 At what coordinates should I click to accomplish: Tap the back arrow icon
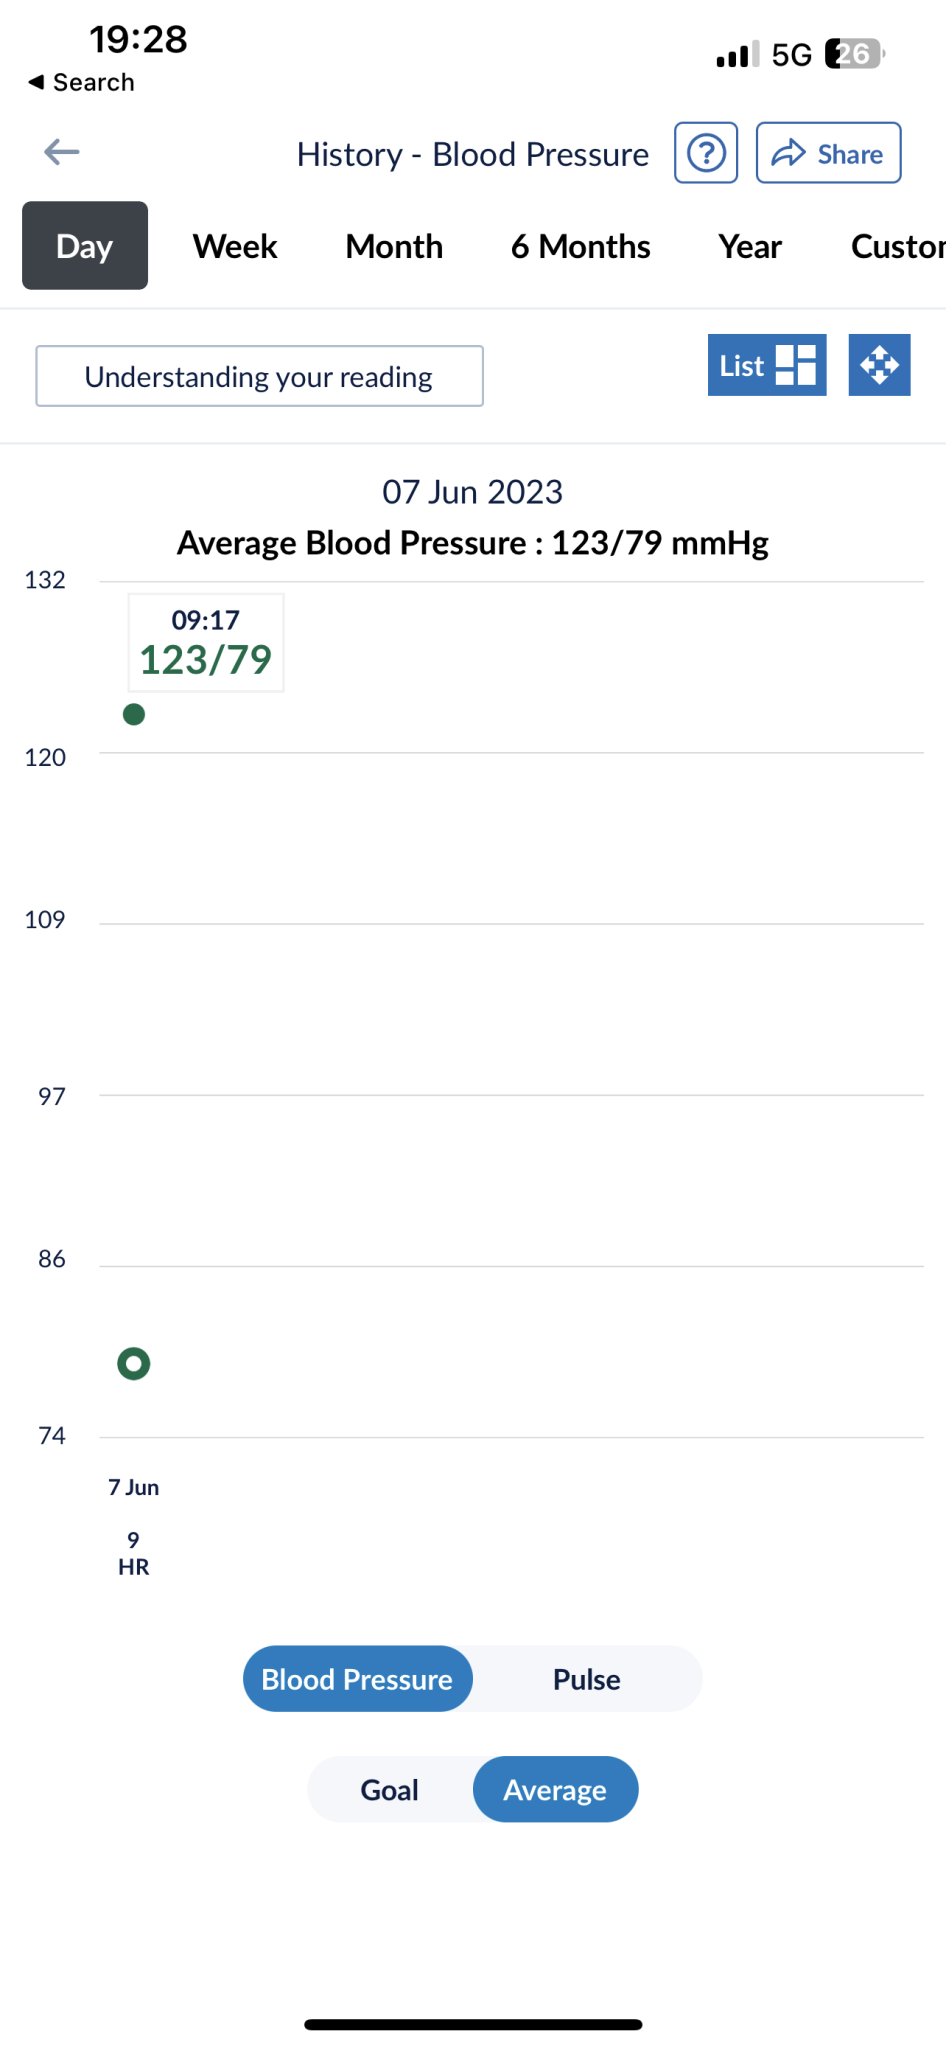pyautogui.click(x=62, y=152)
